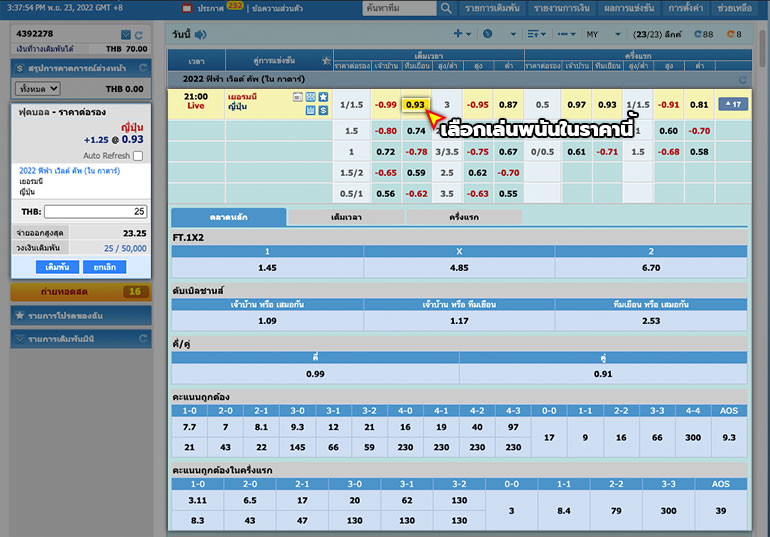
Task: Switch to the เต็มเวลา tab
Action: pos(345,216)
